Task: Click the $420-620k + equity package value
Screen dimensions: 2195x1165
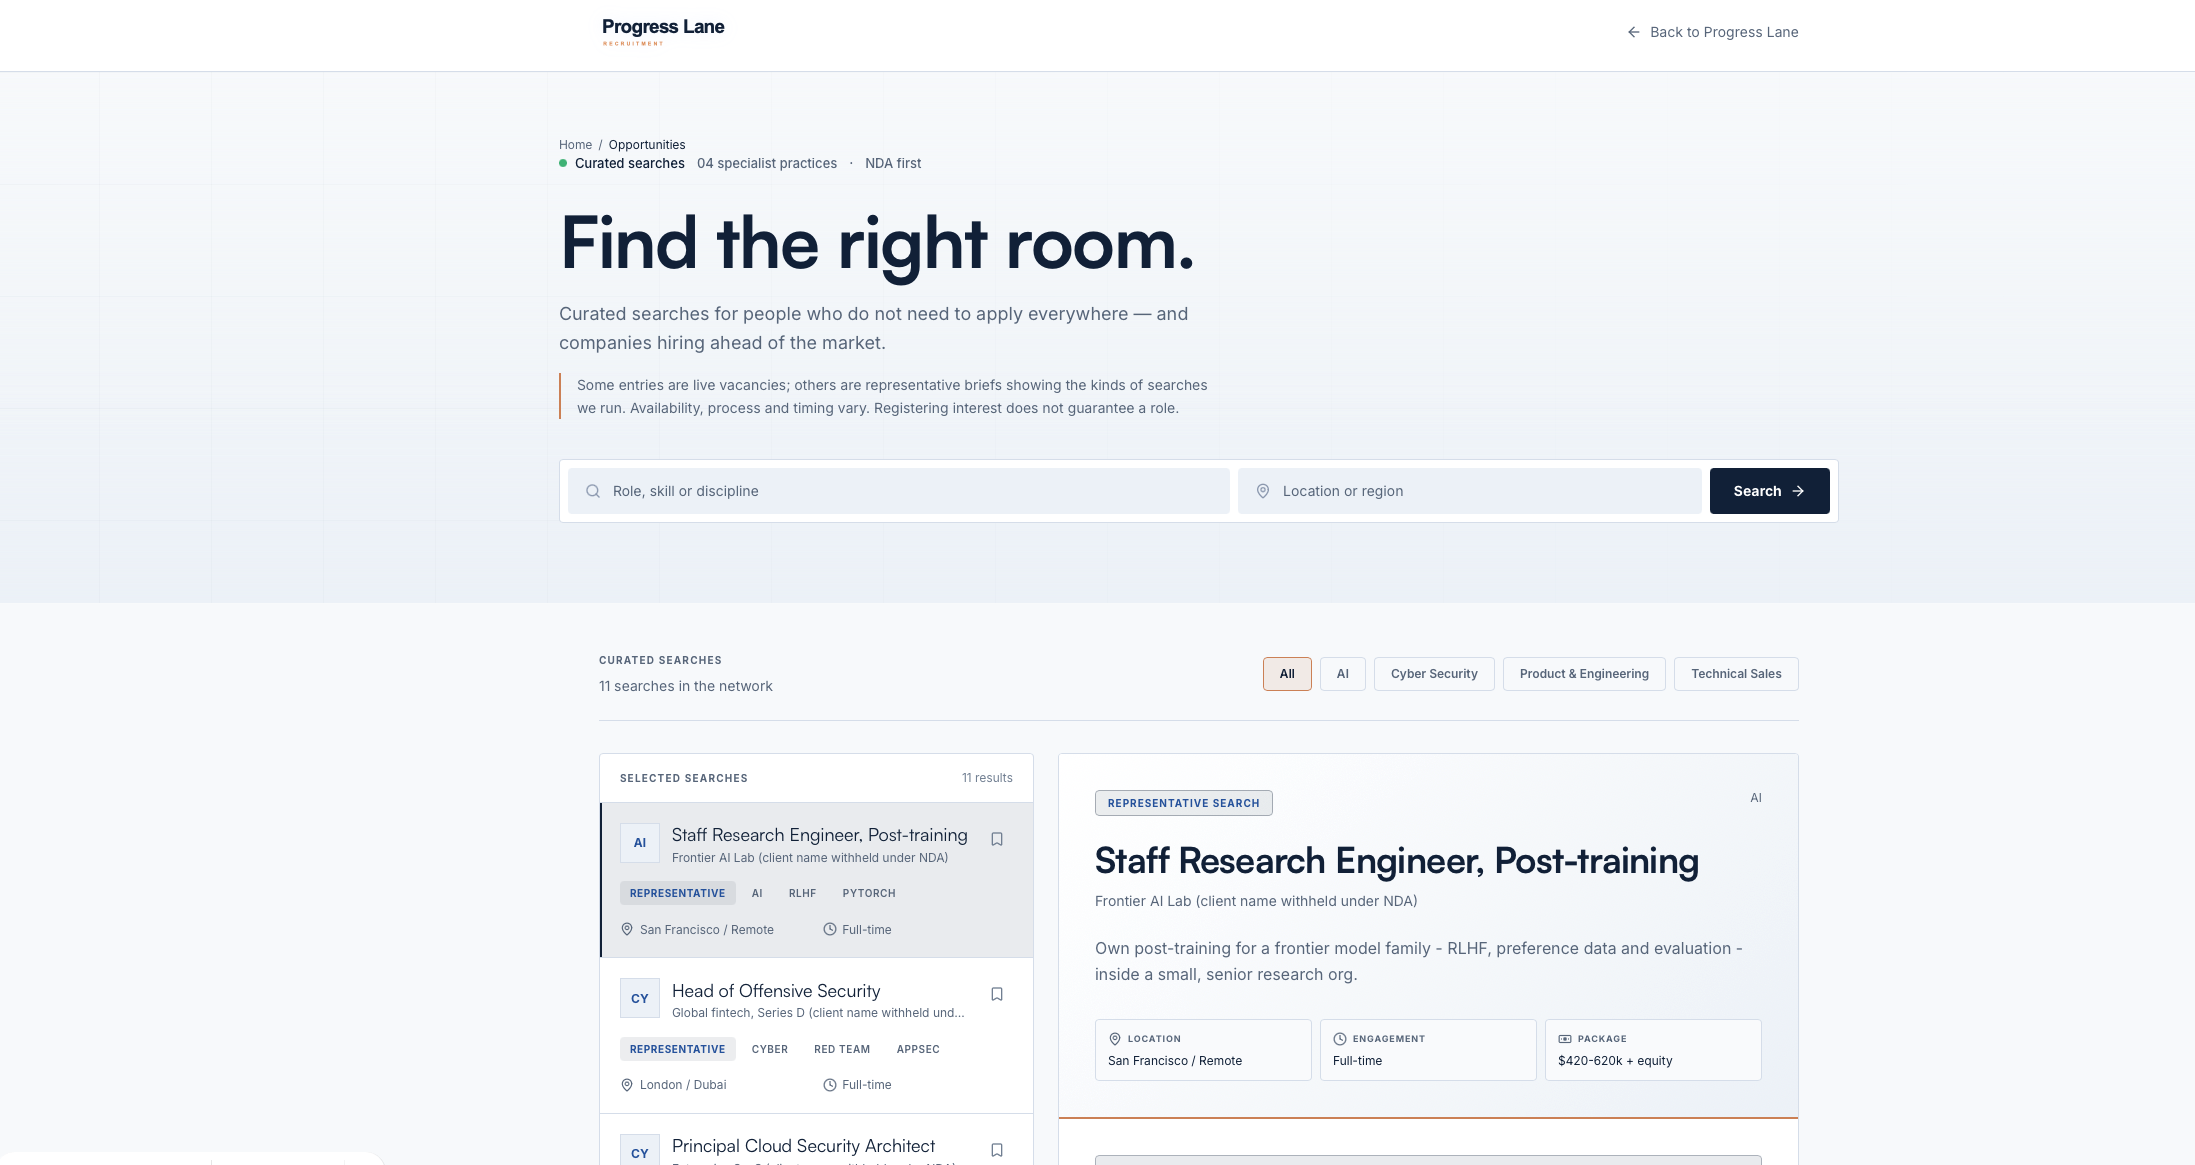Action: tap(1615, 1061)
